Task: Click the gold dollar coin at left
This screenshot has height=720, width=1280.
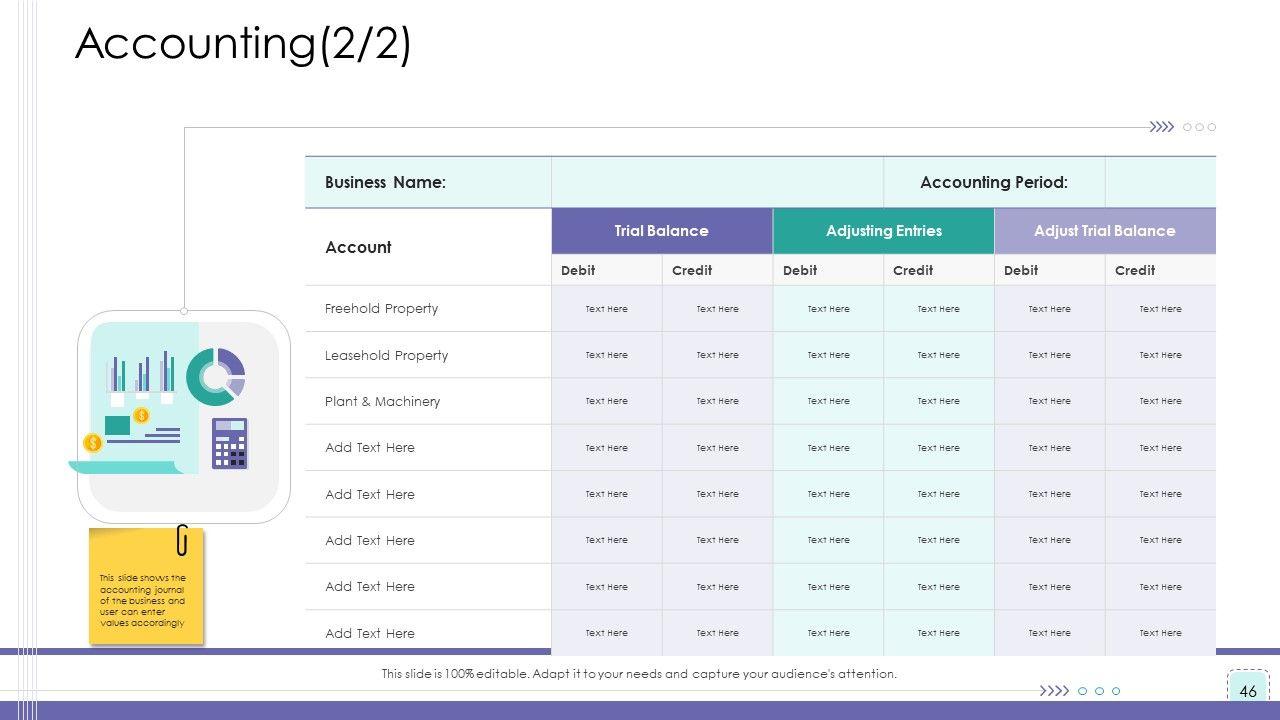Action: pyautogui.click(x=93, y=442)
